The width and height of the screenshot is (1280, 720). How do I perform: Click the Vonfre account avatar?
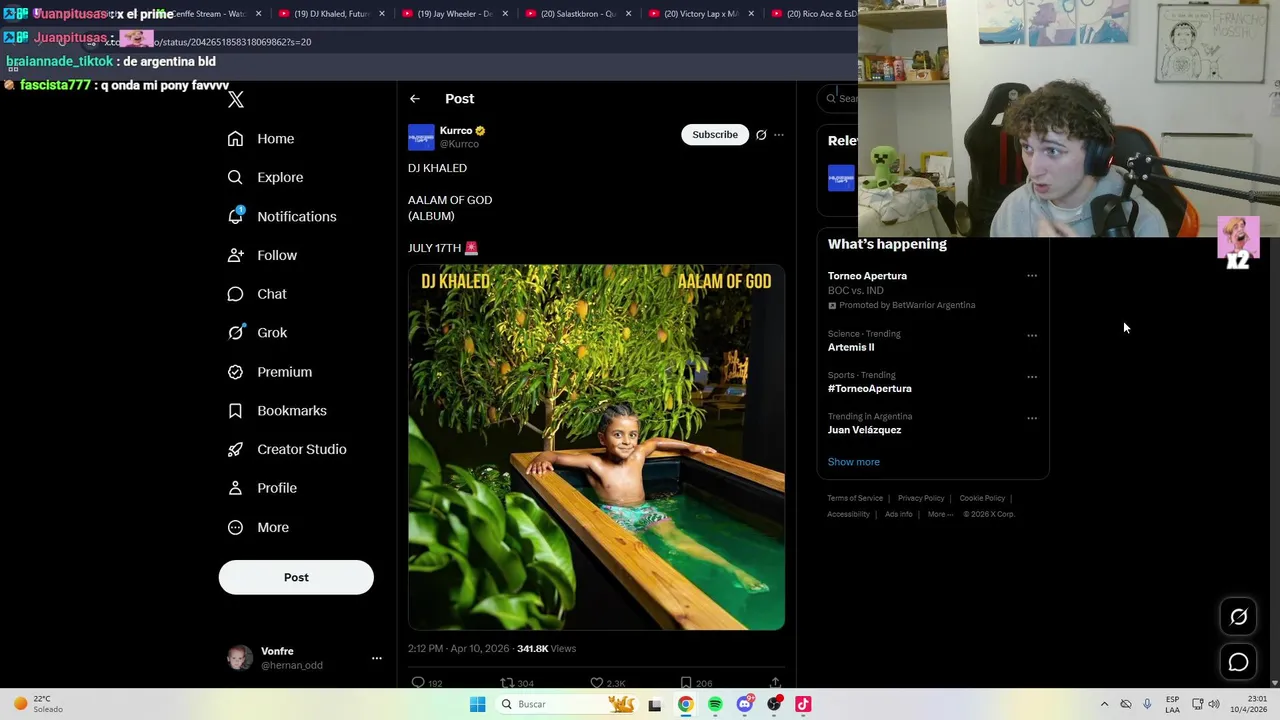240,657
